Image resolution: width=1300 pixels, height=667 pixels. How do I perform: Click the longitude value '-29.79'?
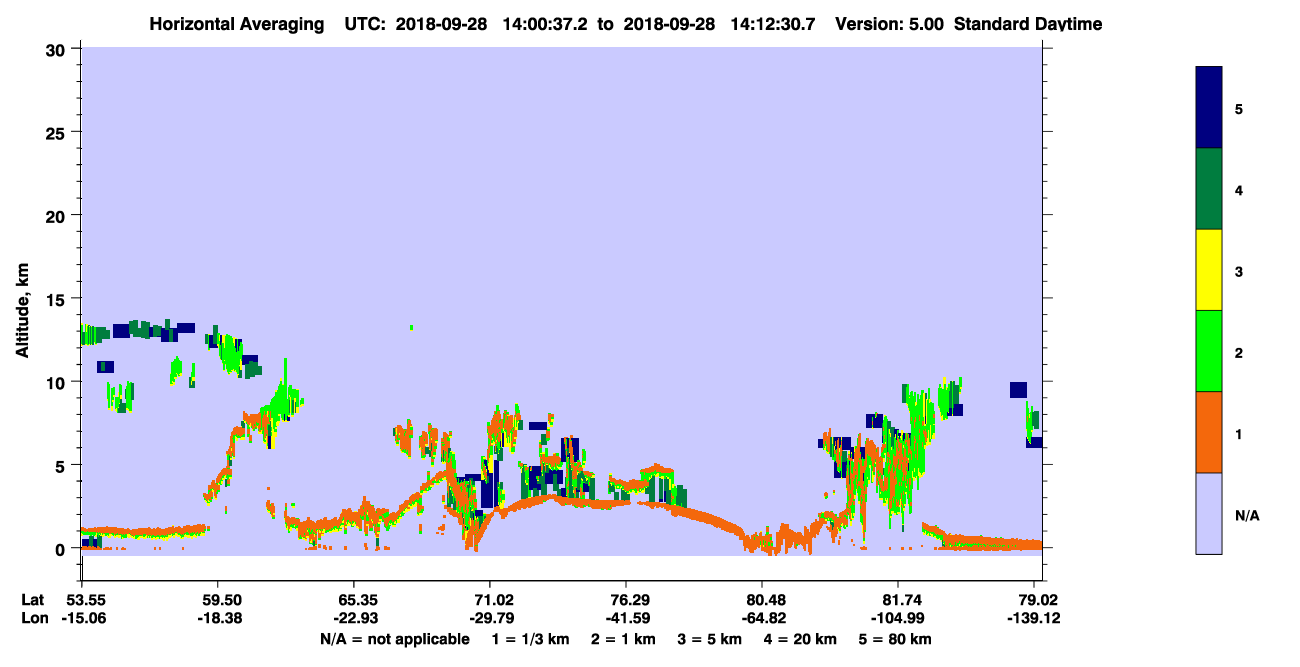coord(490,618)
